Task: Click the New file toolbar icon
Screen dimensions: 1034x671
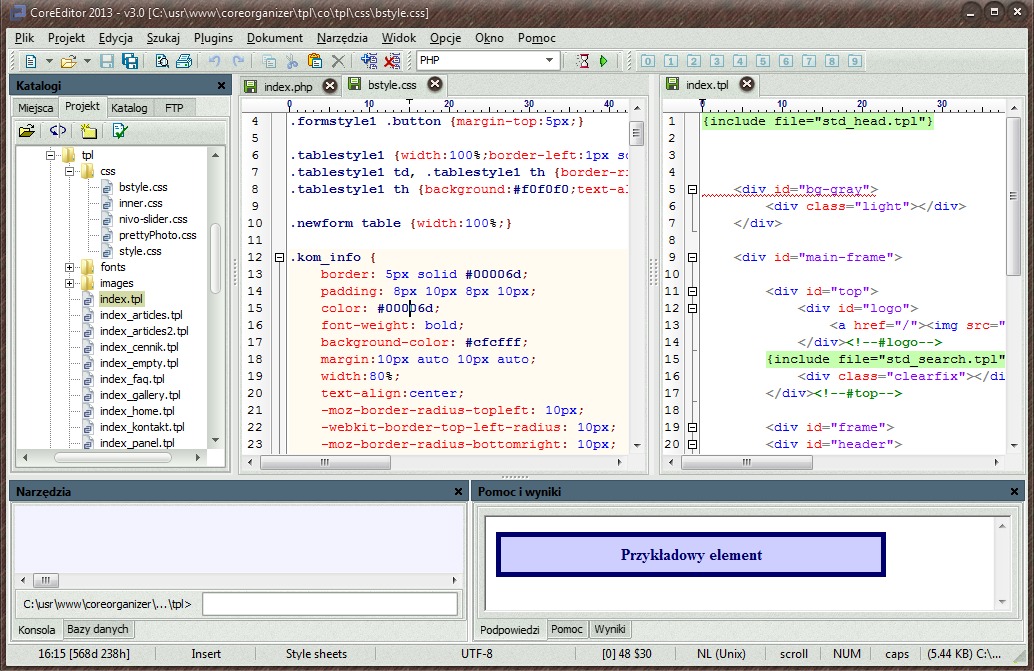Action: coord(30,61)
